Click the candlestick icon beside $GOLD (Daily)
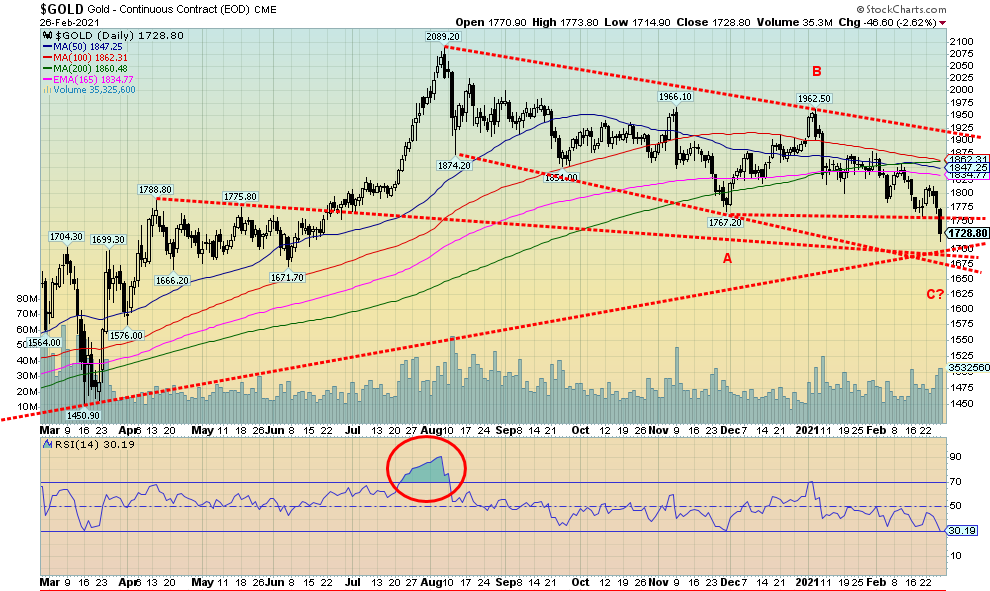The width and height of the screenshot is (990, 591). [x=46, y=36]
